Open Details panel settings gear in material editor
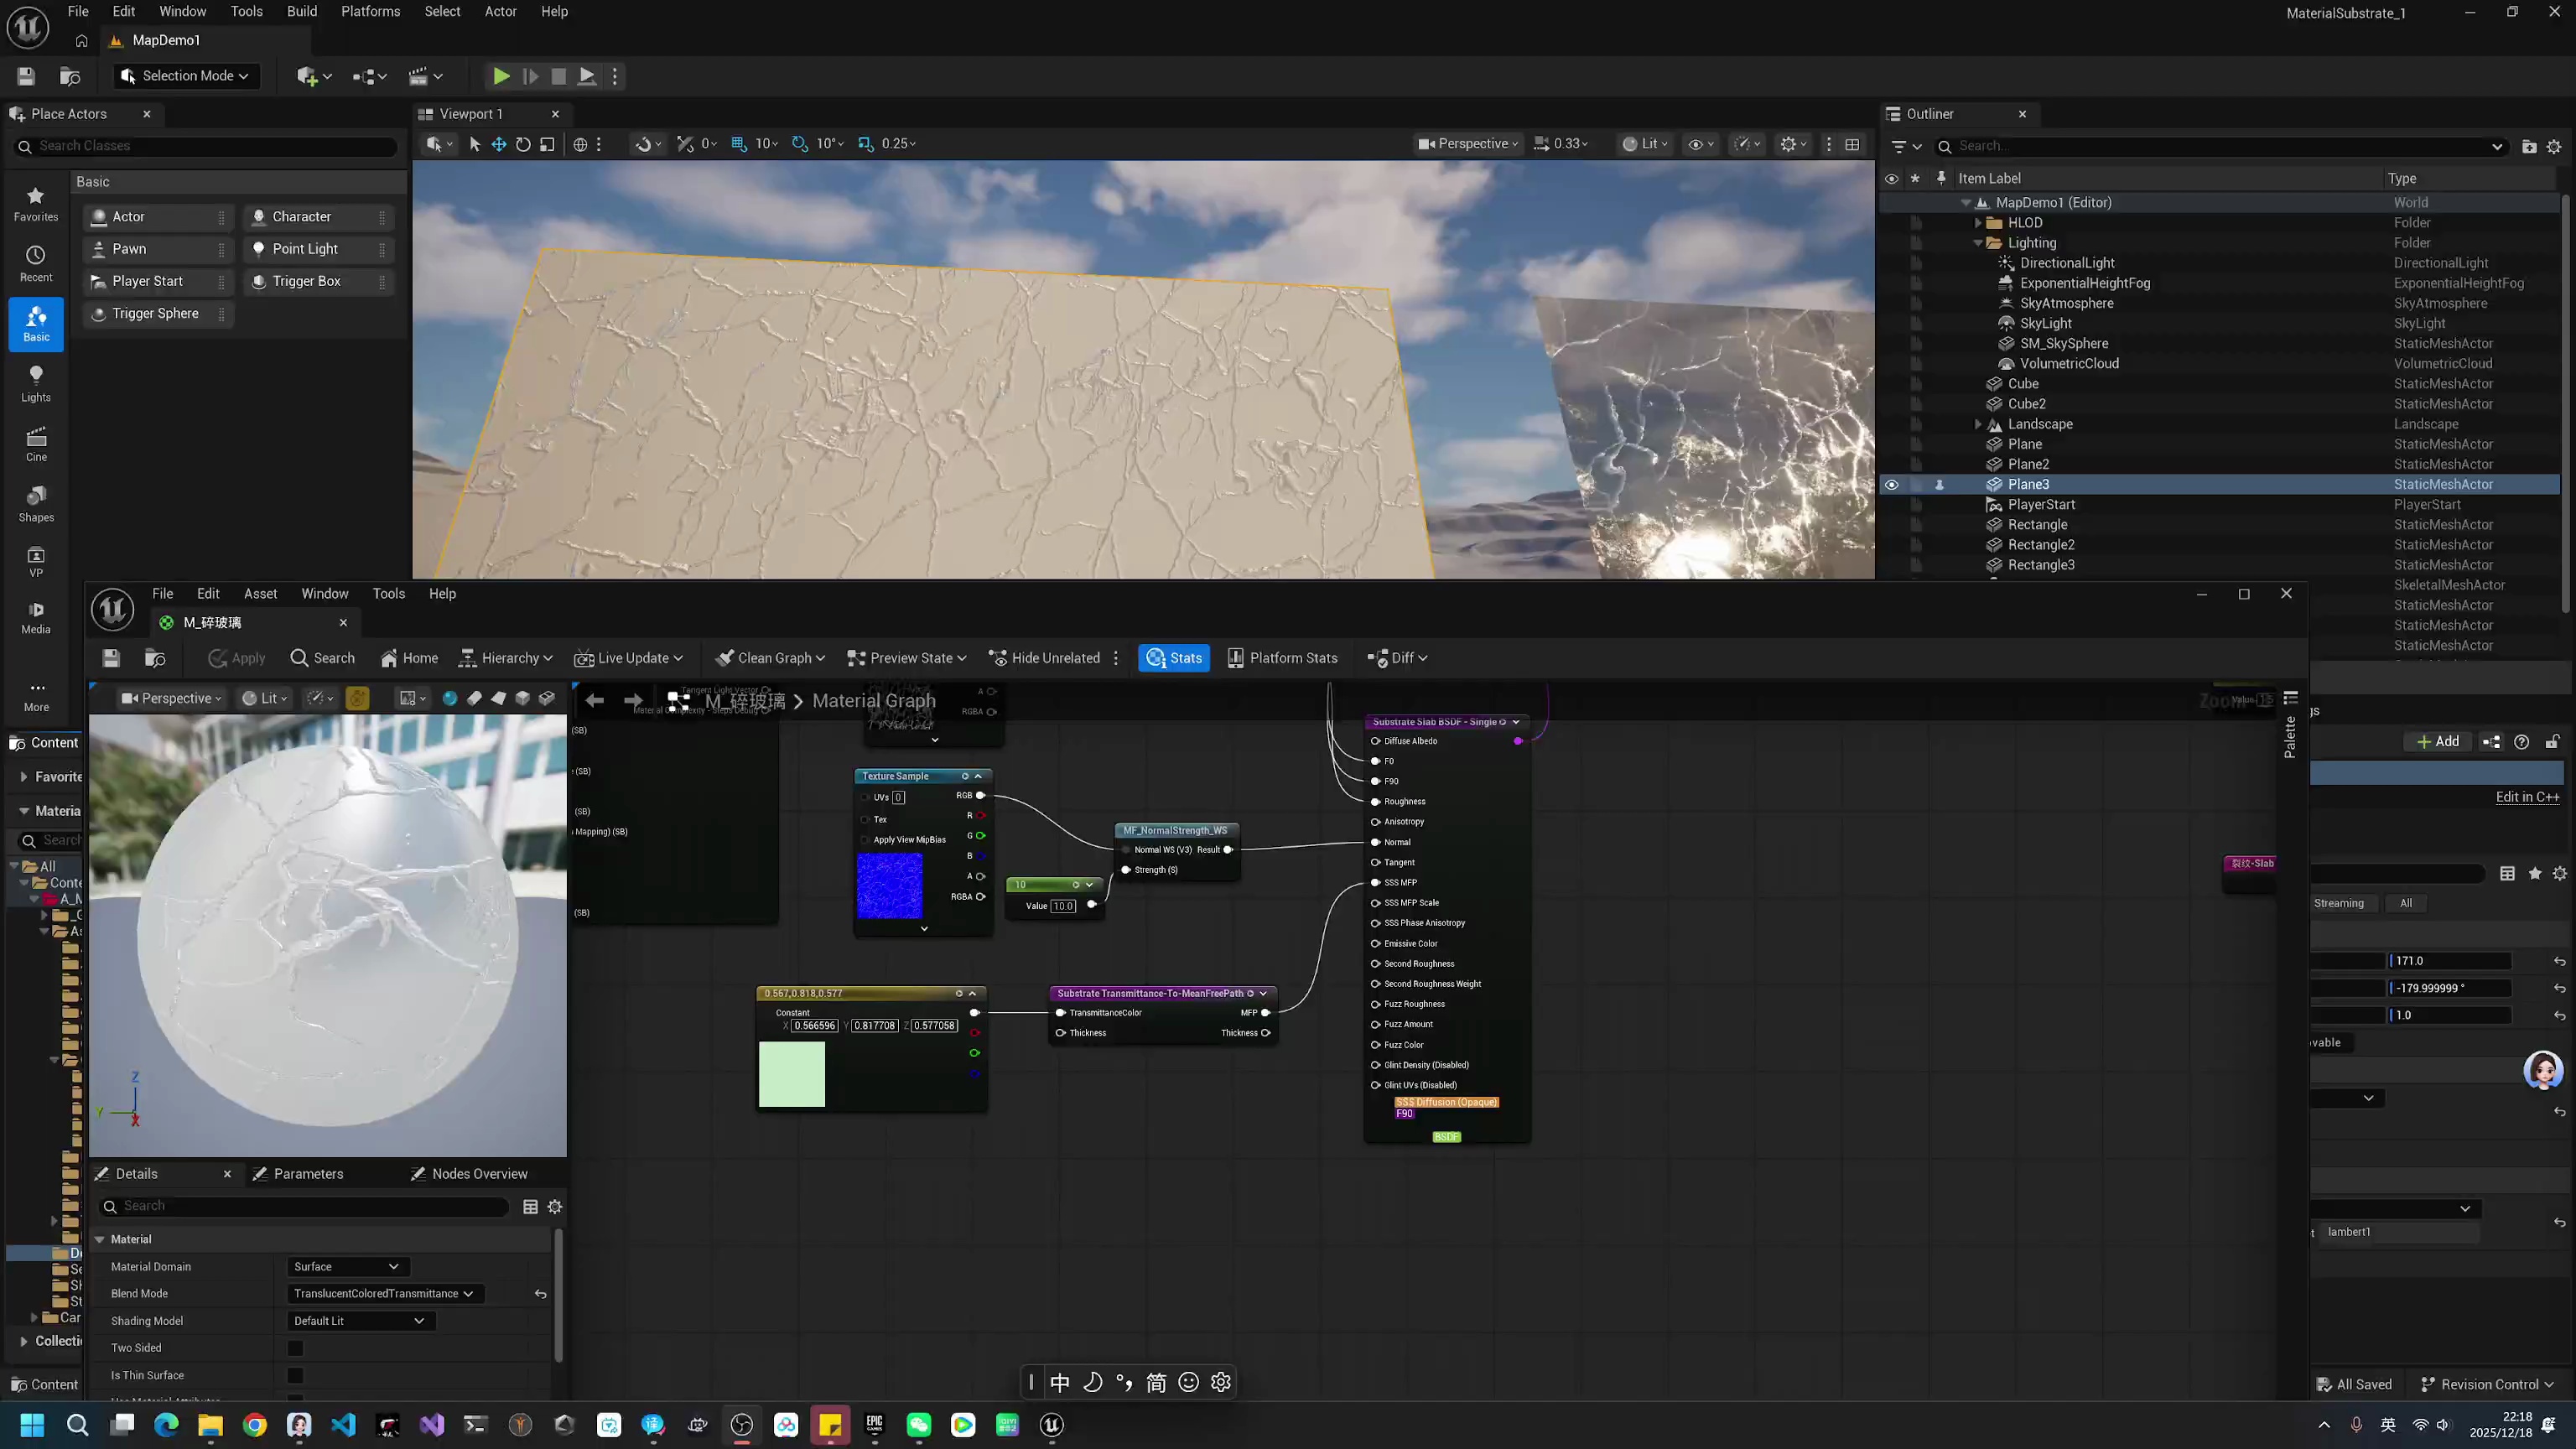Screen dimensions: 2576x1449 coord(555,1207)
